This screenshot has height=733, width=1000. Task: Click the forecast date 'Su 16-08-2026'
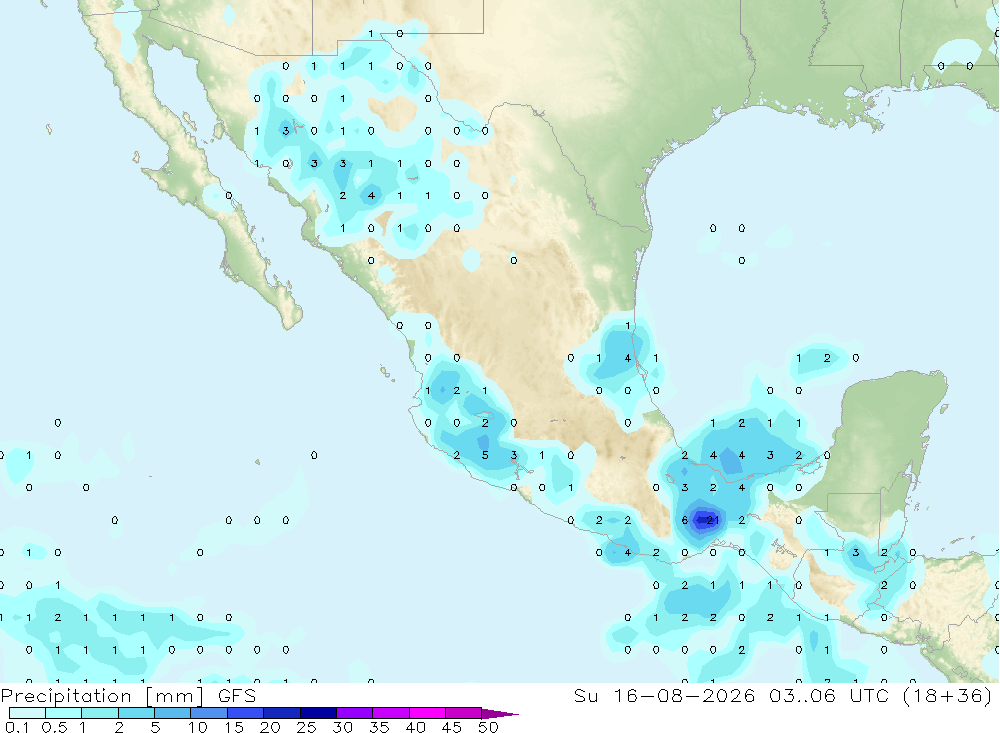click(665, 695)
